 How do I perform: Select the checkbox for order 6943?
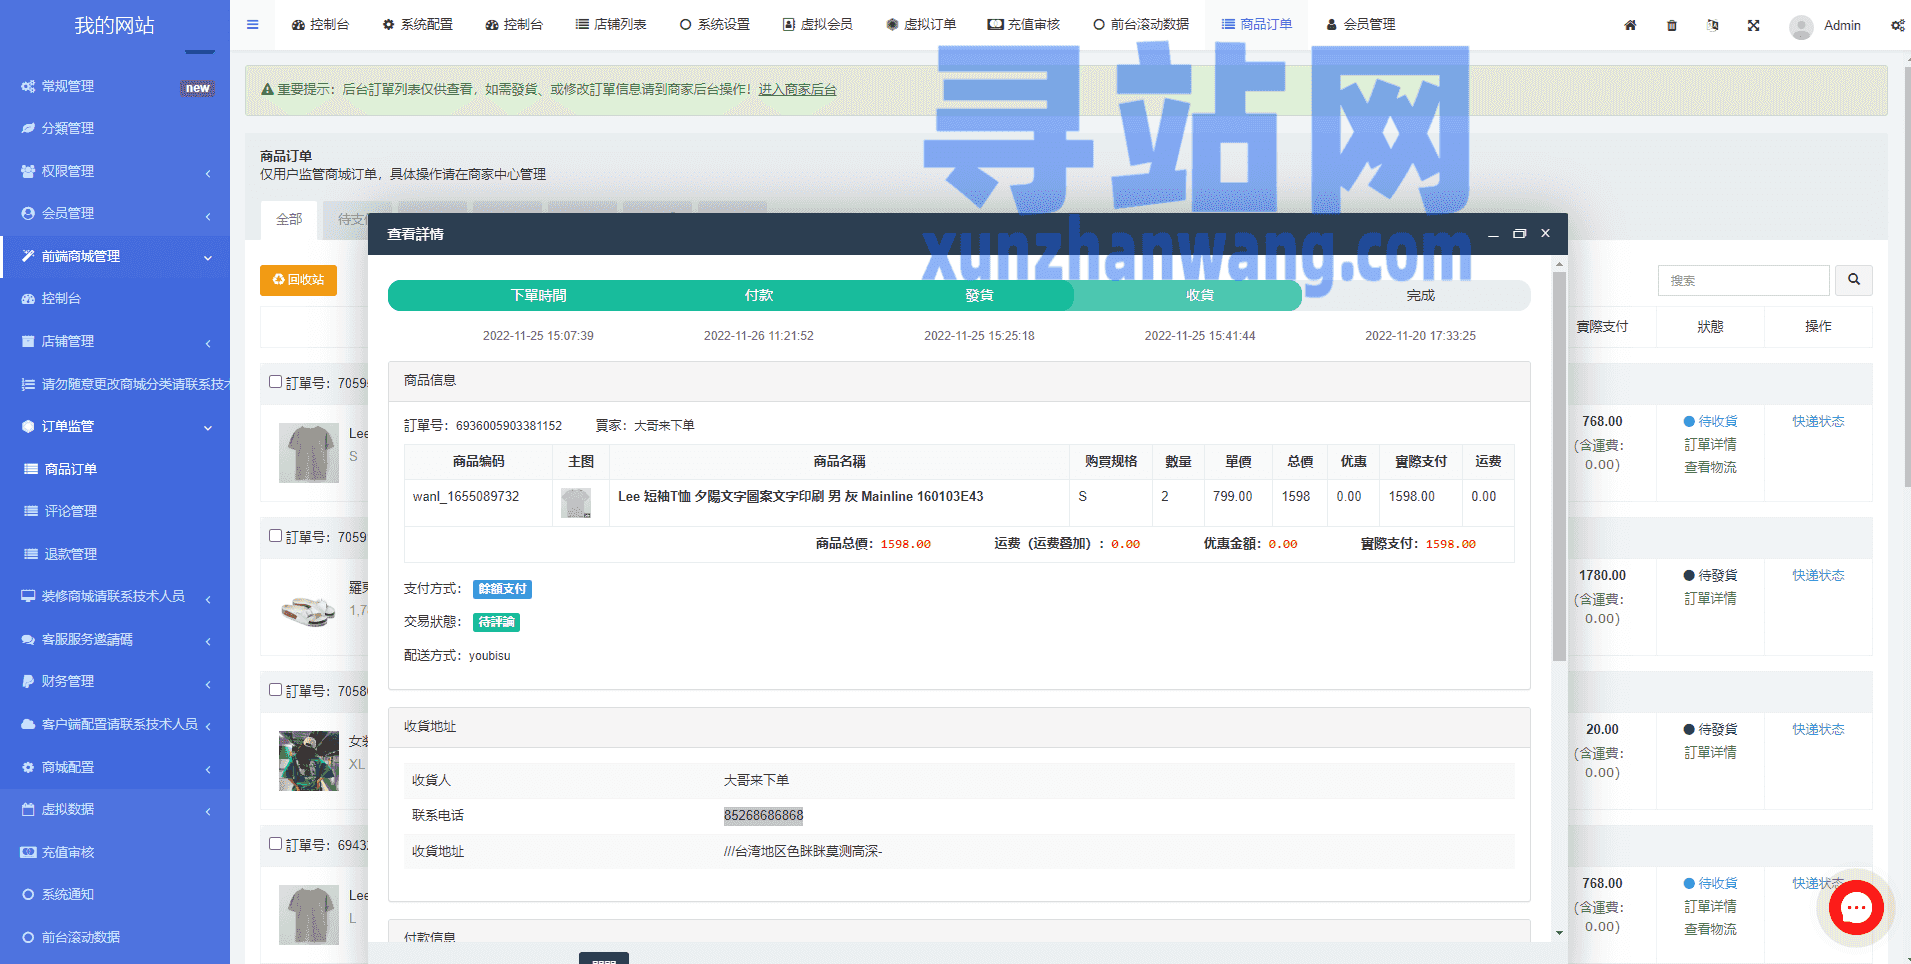coord(275,844)
